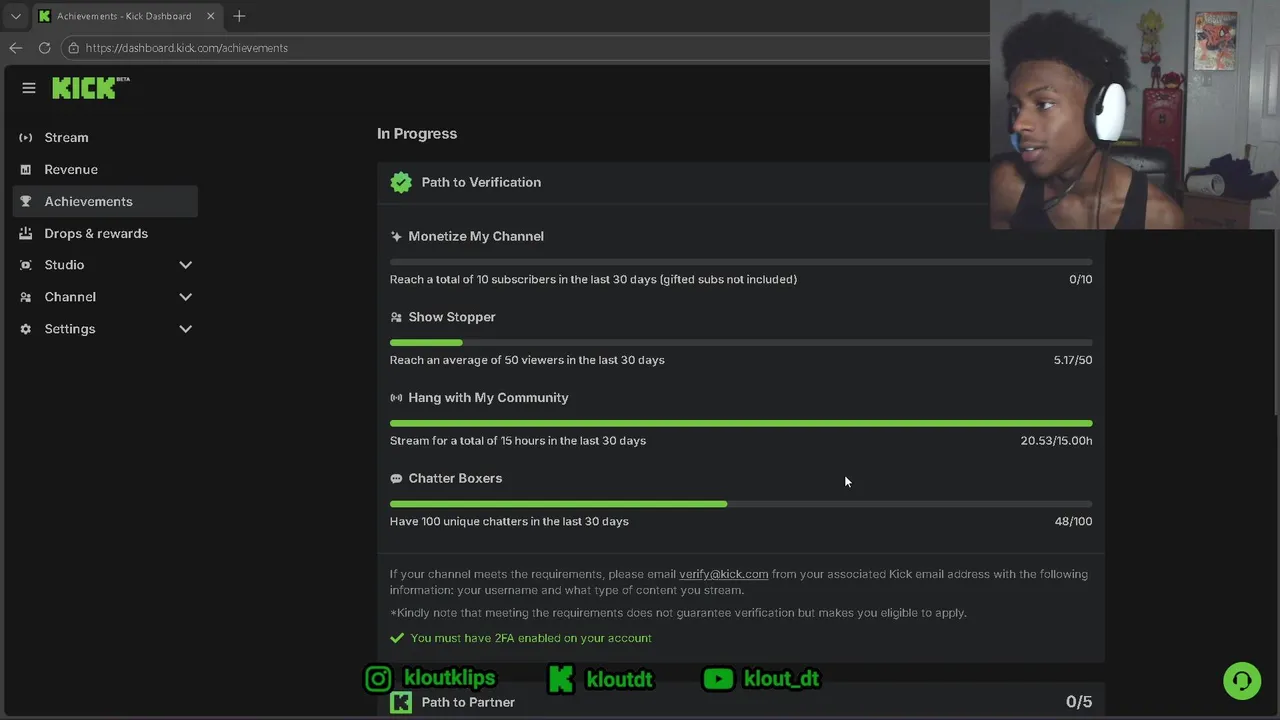
Task: Click the 20.53/15.00h hours value
Action: (1057, 441)
